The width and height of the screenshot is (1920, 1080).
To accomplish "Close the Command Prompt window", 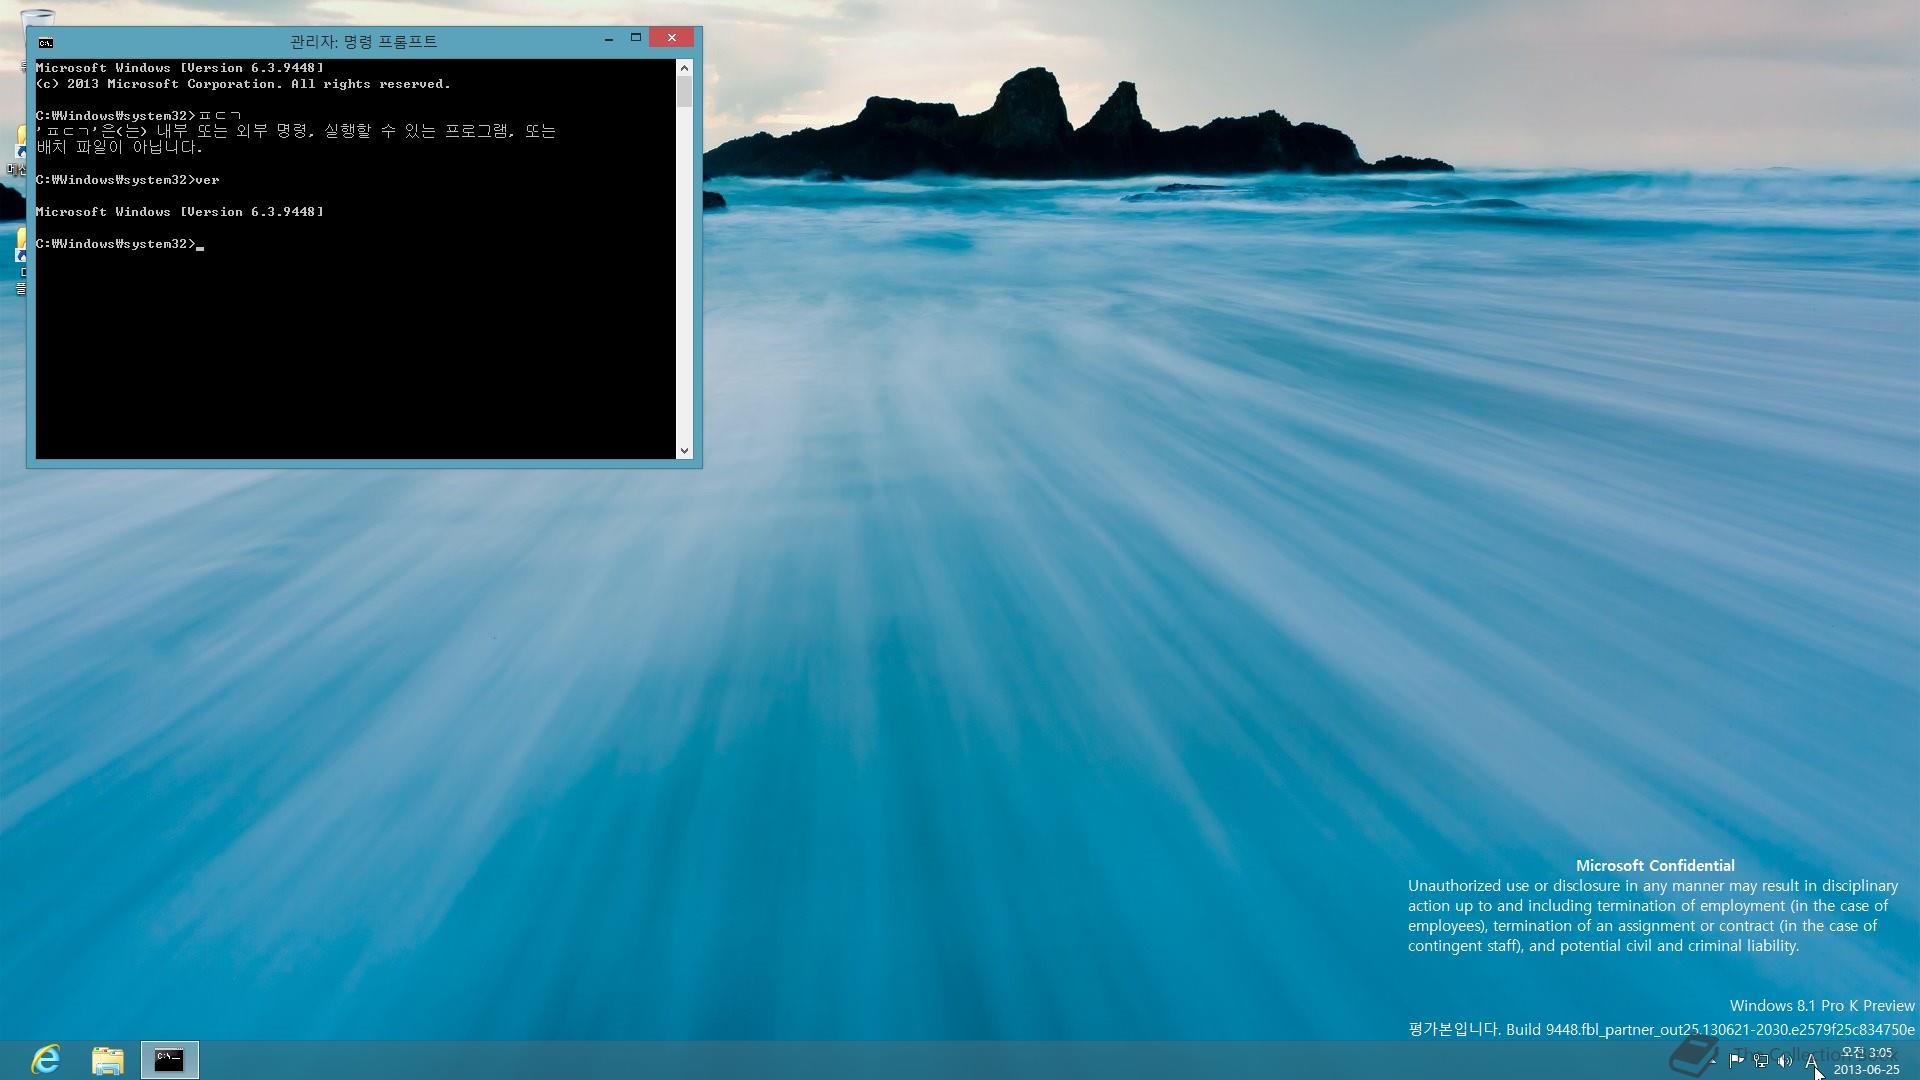I will tap(672, 38).
